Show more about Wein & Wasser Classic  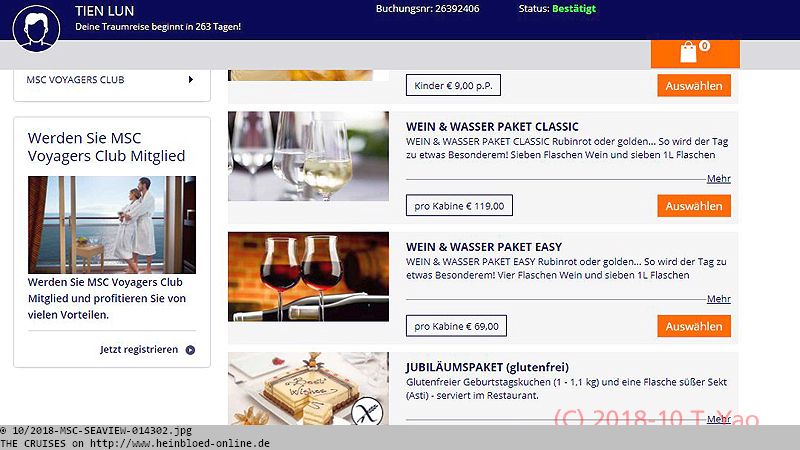click(718, 179)
